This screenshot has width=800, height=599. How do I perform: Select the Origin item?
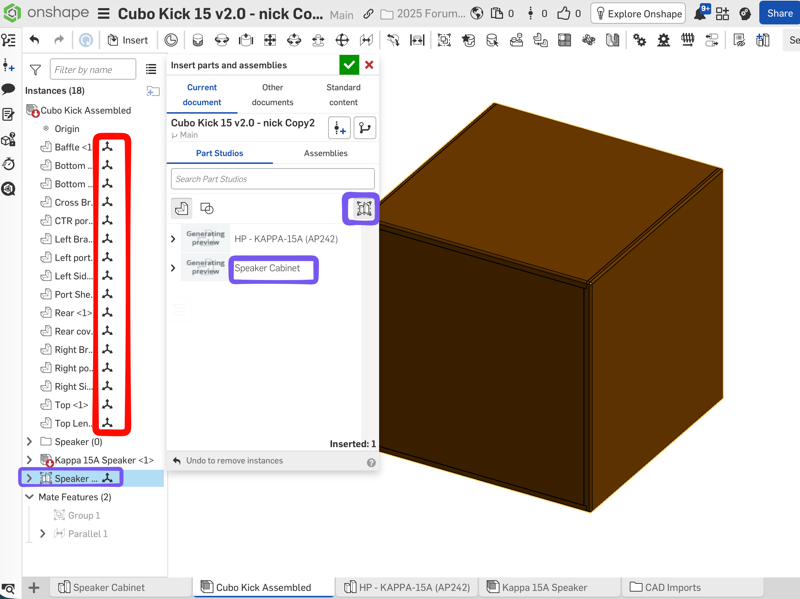(x=67, y=129)
